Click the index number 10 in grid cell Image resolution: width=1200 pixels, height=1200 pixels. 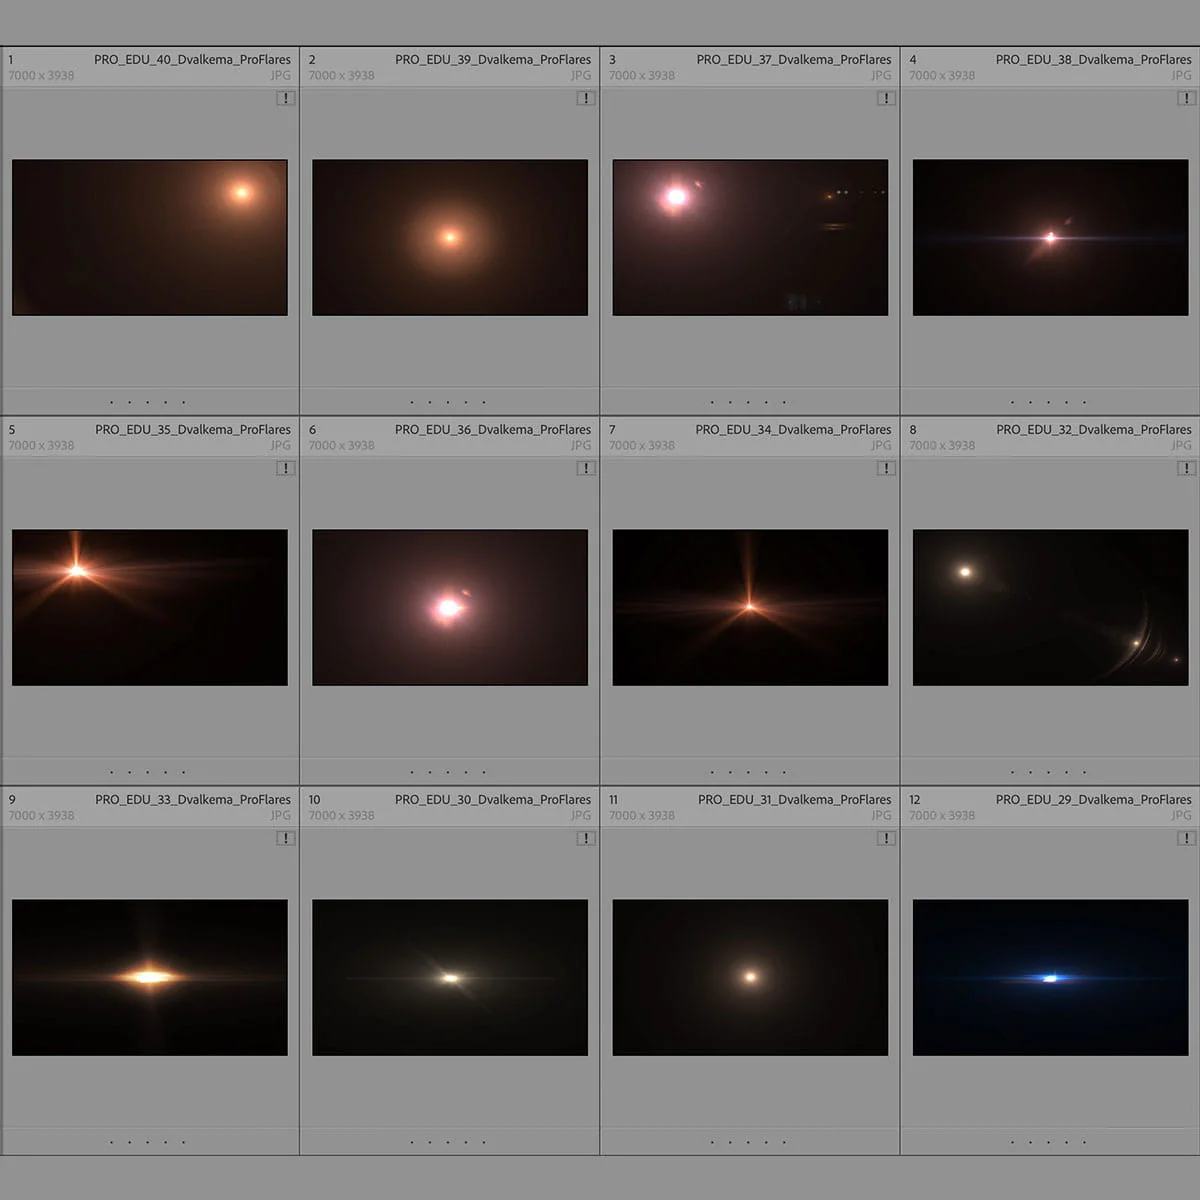pyautogui.click(x=314, y=800)
